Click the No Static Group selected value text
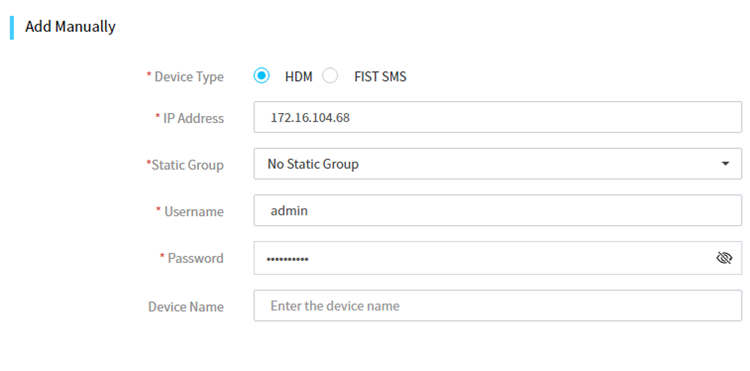 (313, 164)
